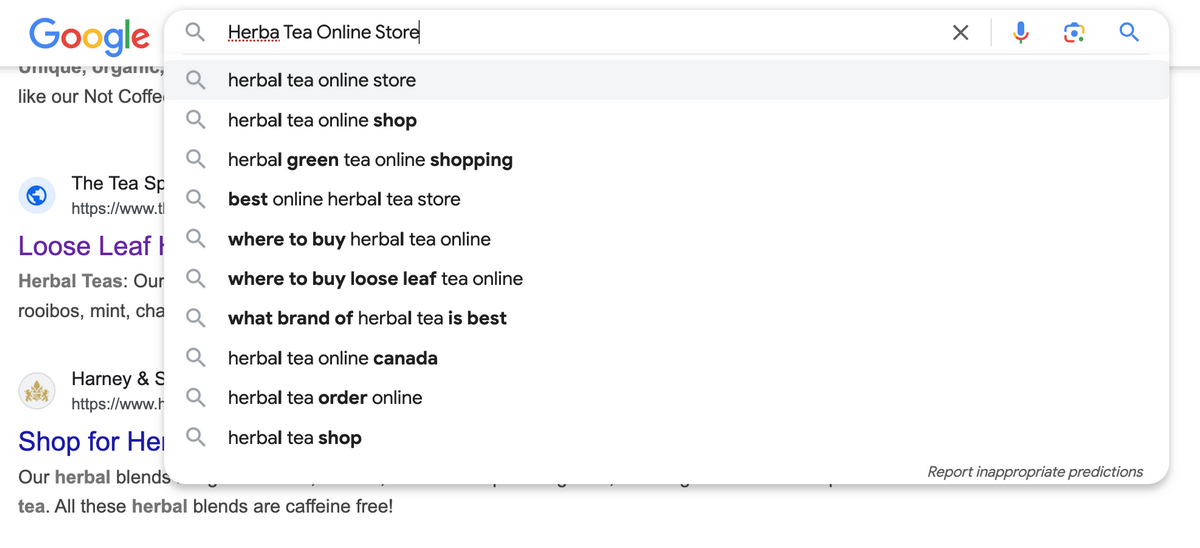Click magnifier icon beside 'herbal tea online canada'
The height and width of the screenshot is (548, 1200).
(x=196, y=358)
